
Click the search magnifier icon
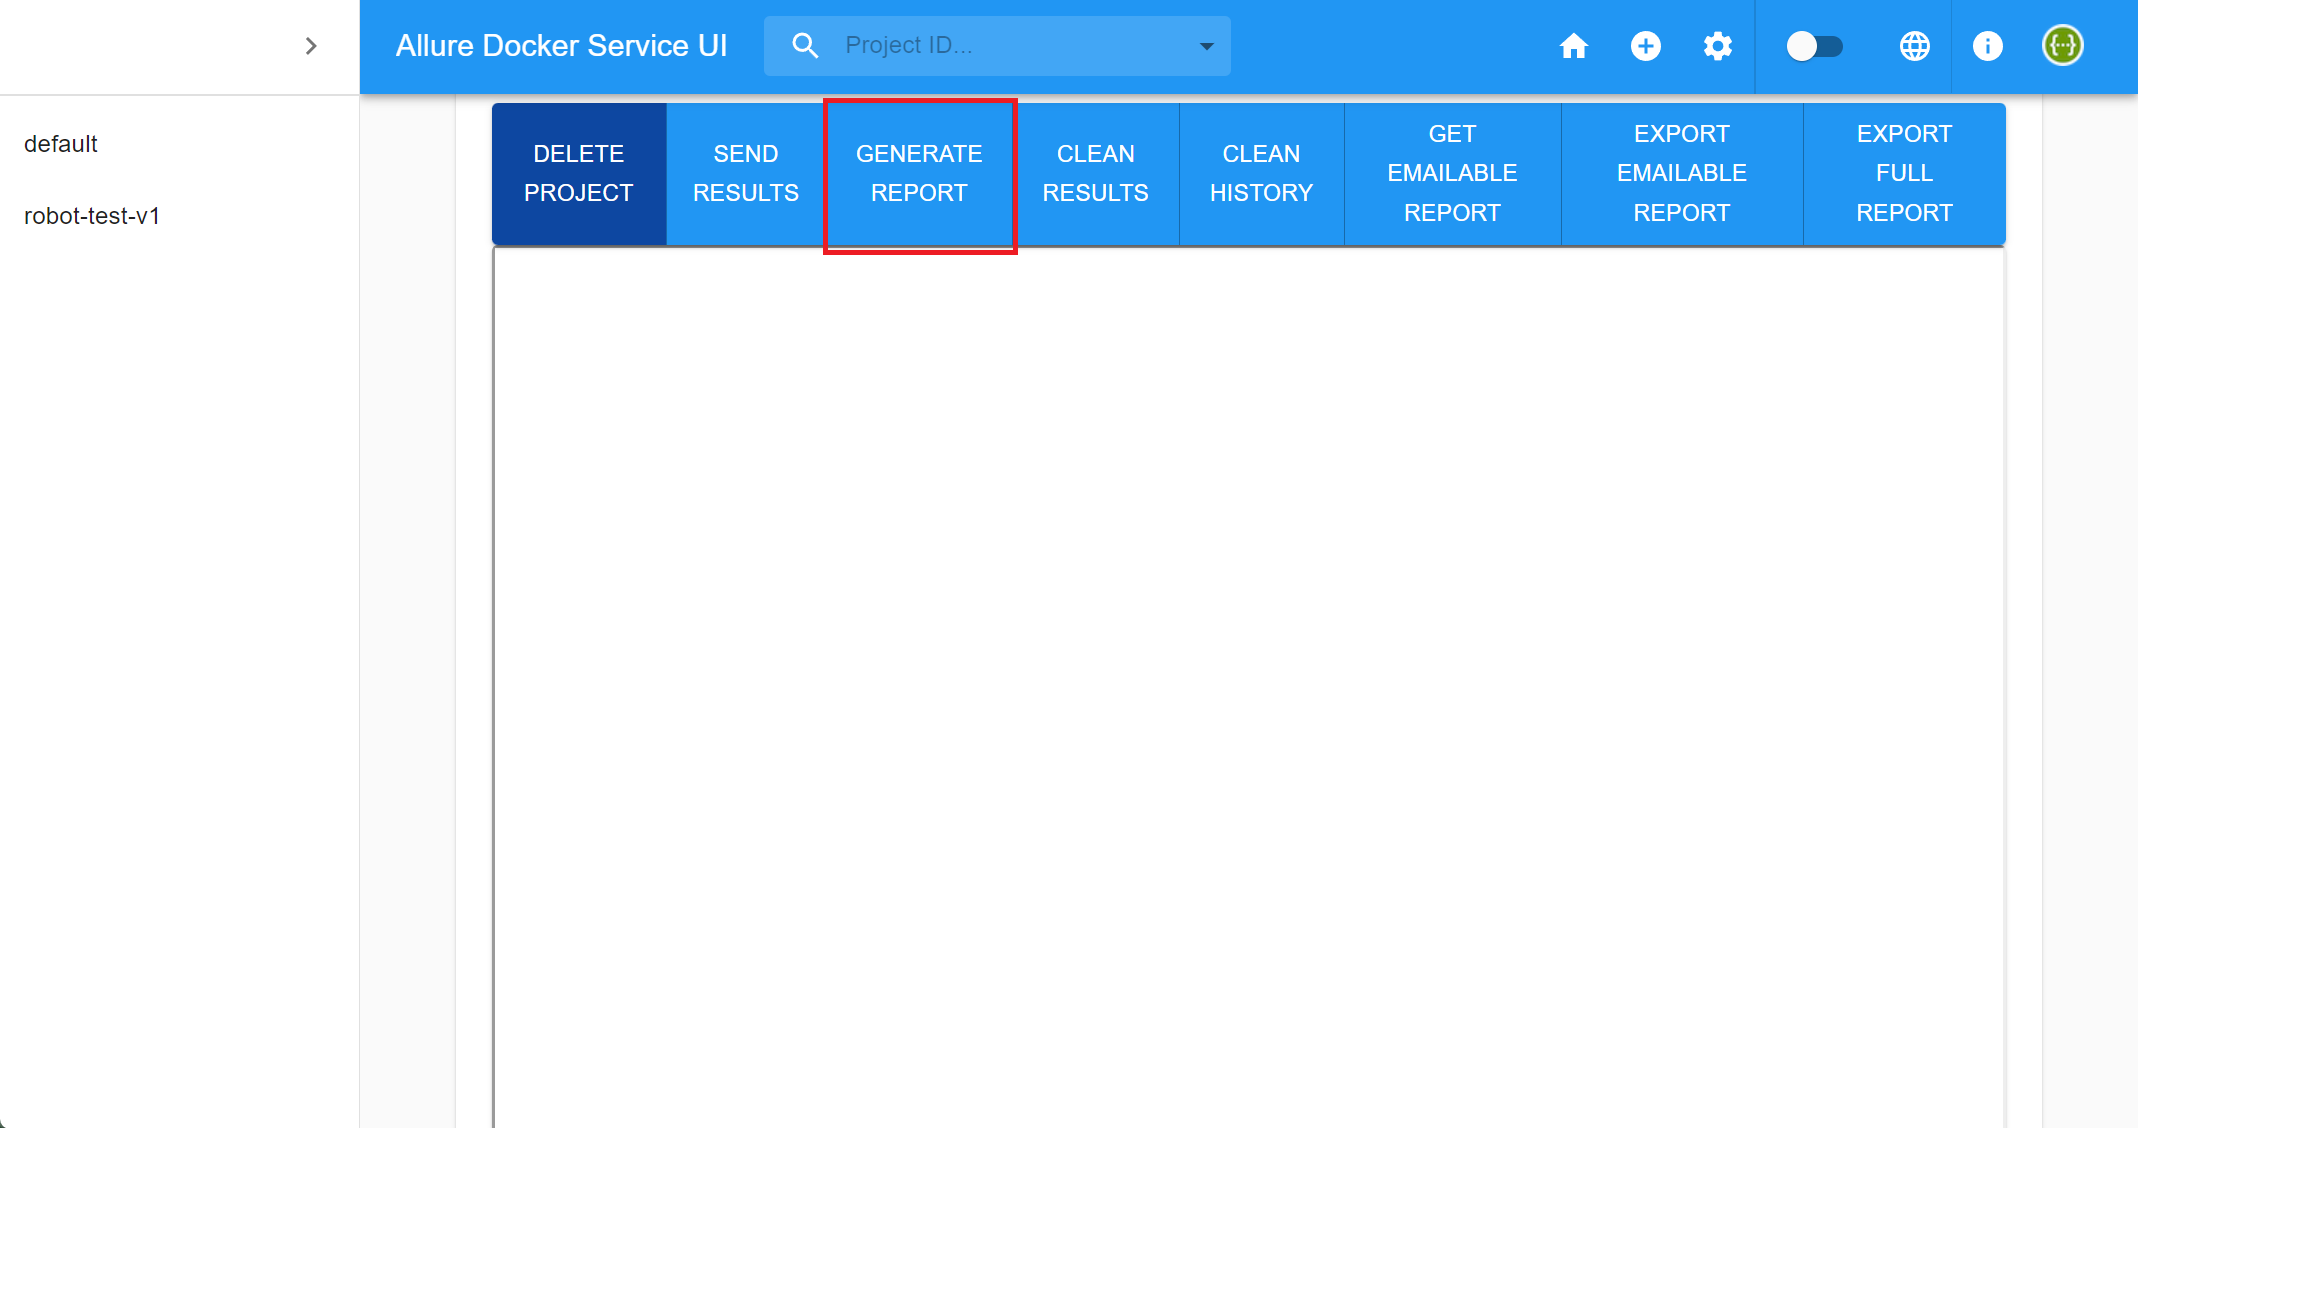coord(804,46)
